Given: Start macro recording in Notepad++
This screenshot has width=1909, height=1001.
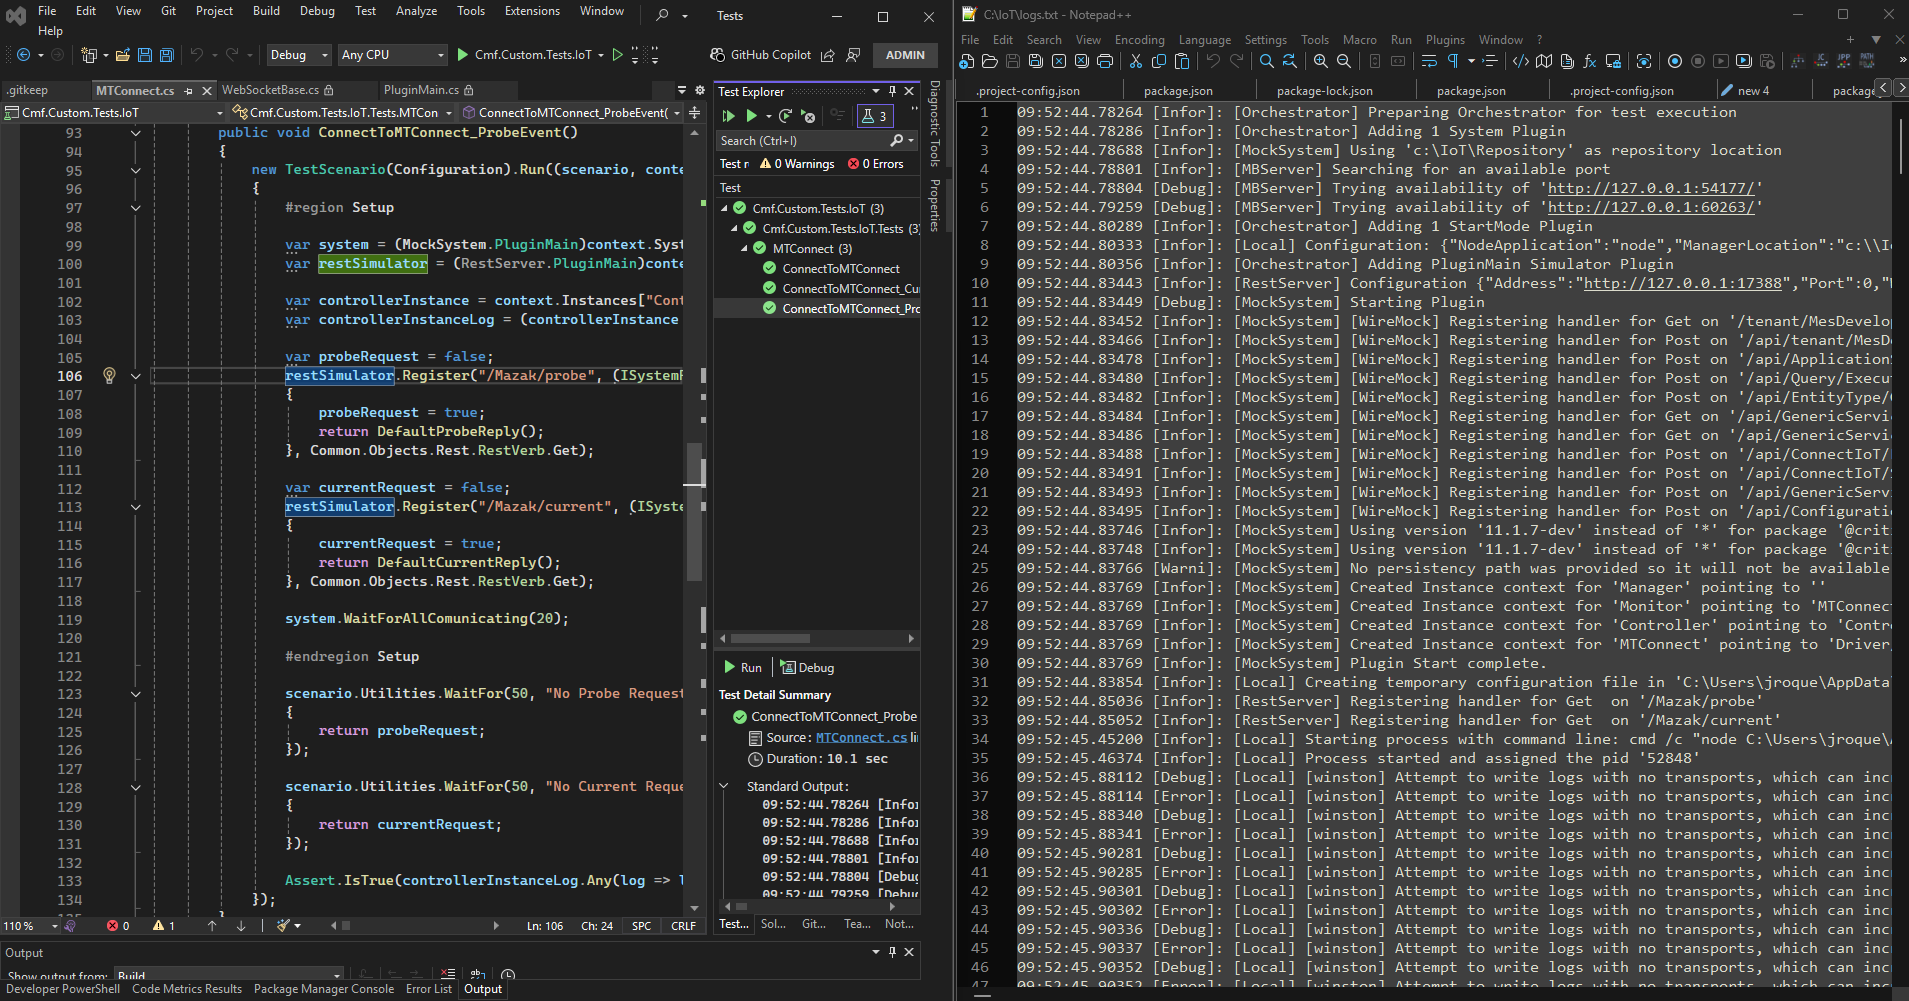Looking at the screenshot, I should click(1675, 61).
